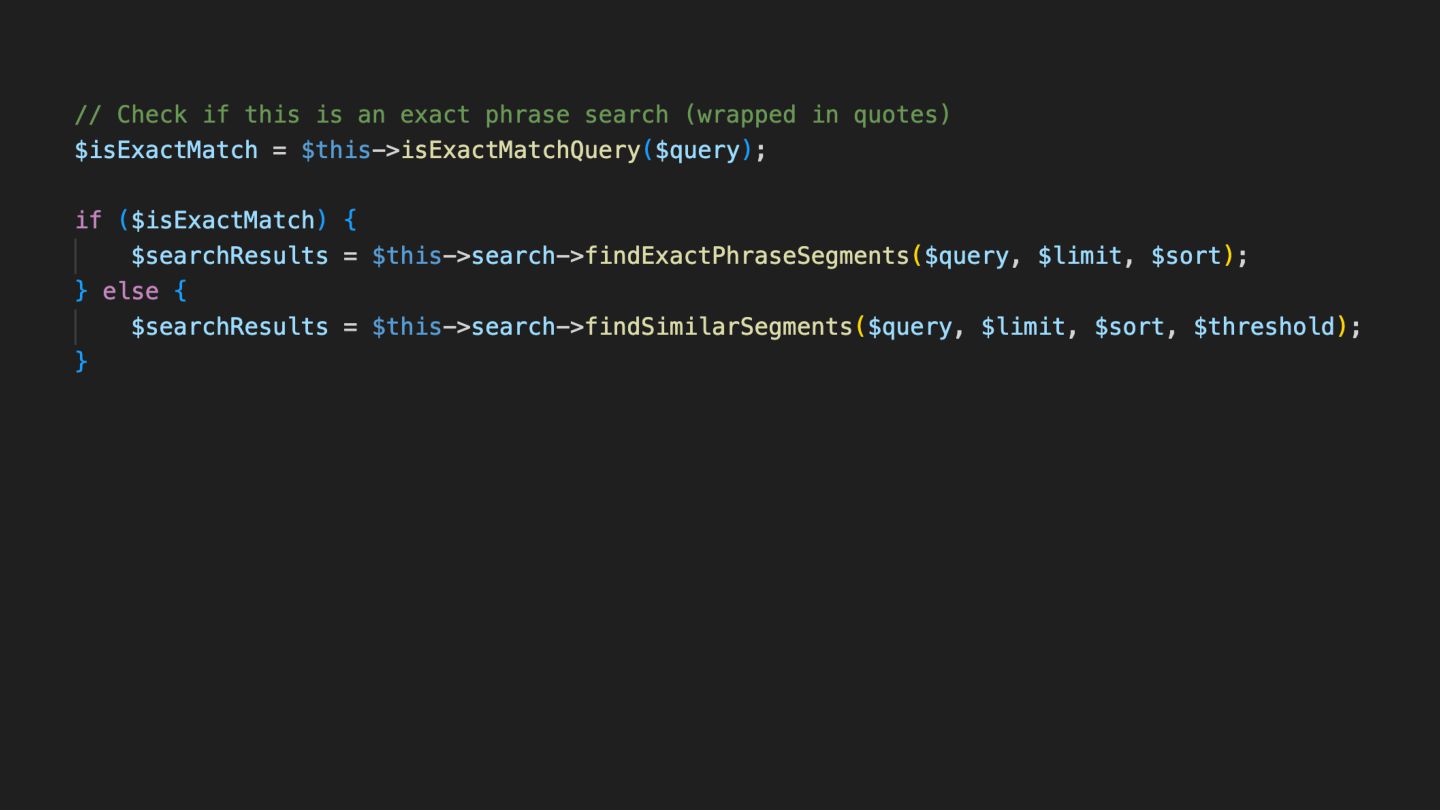The image size is (1440, 810).
Task: Click the else keyword
Action: (130, 291)
